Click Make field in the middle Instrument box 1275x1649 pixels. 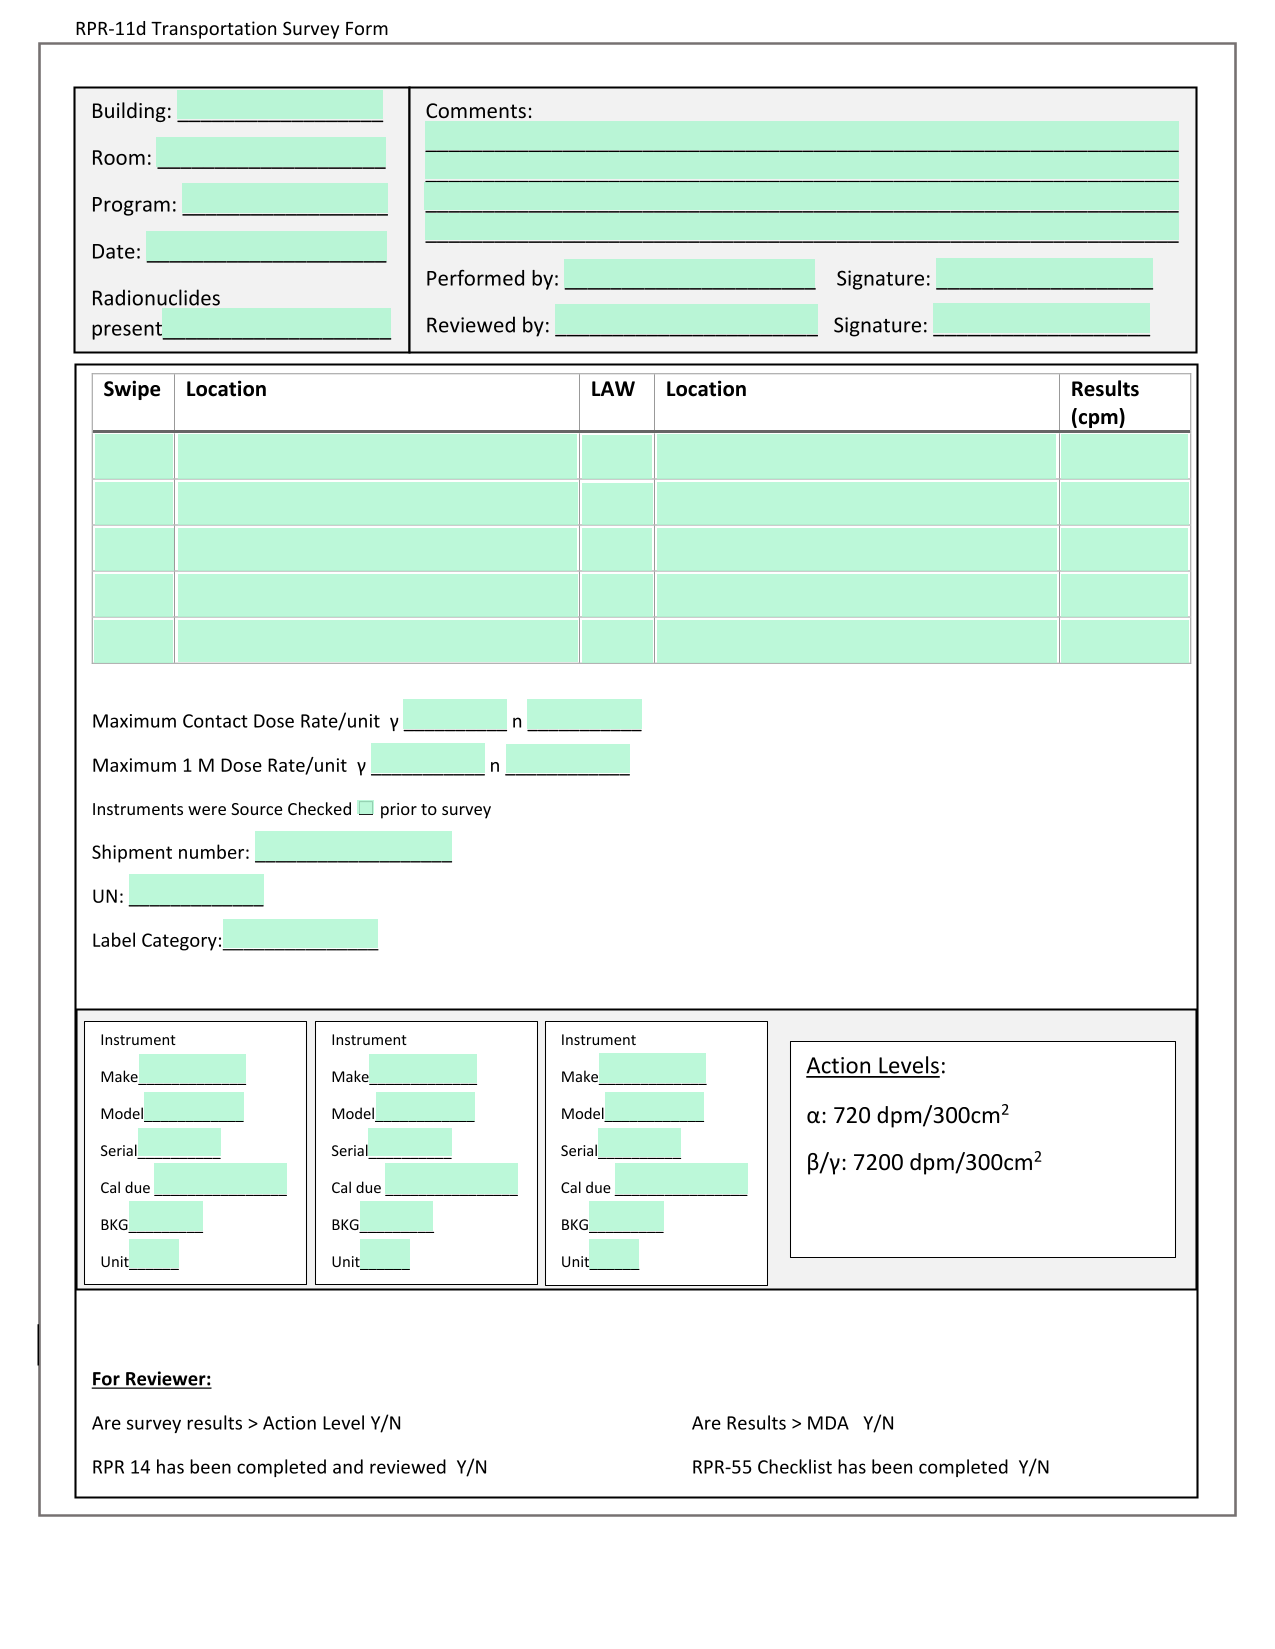tap(423, 1070)
